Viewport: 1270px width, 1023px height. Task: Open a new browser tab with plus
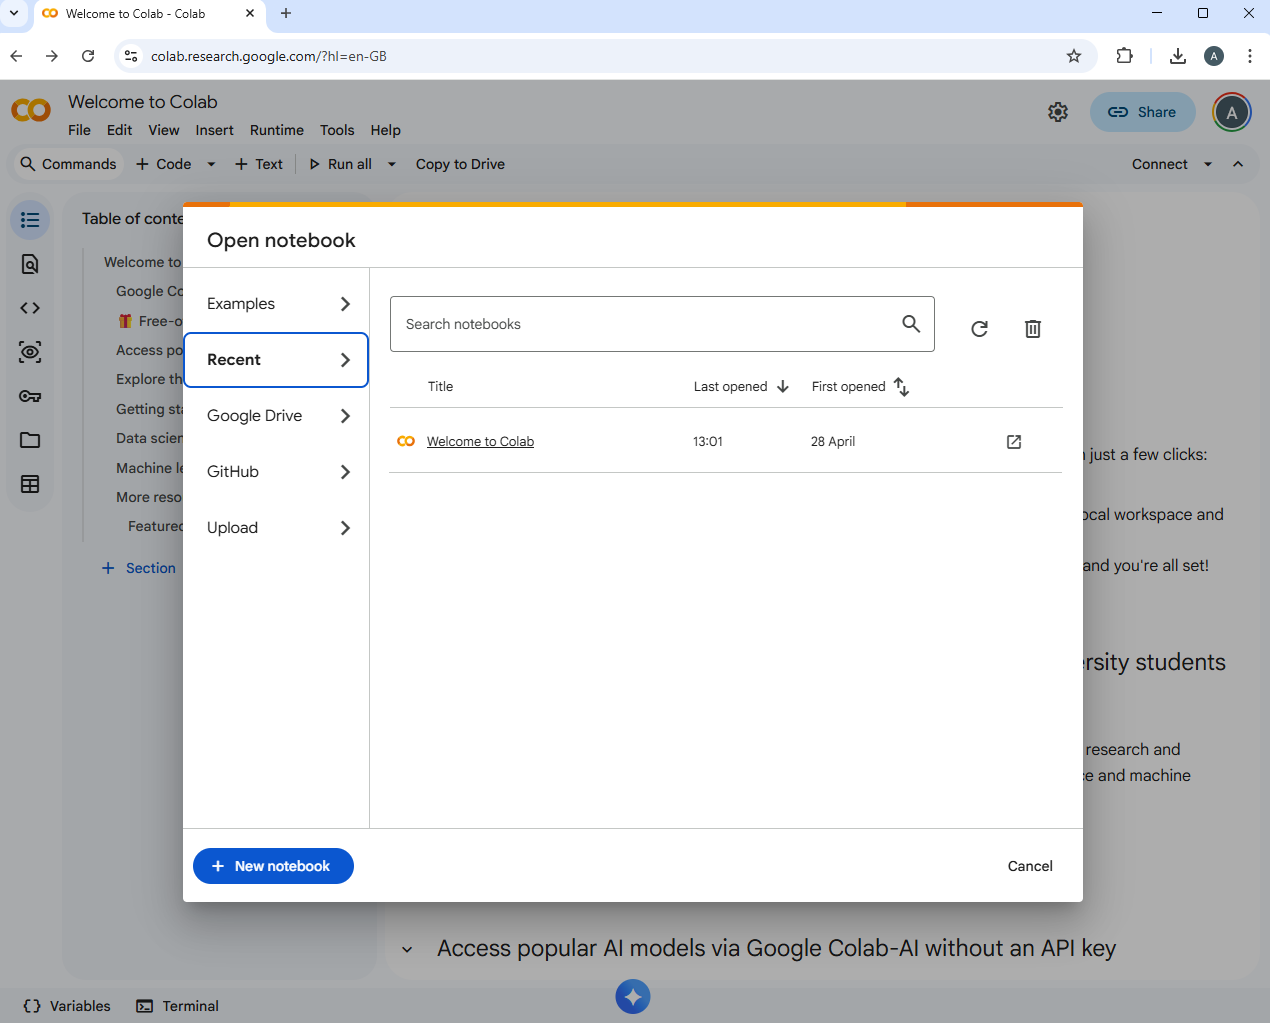[x=286, y=13]
